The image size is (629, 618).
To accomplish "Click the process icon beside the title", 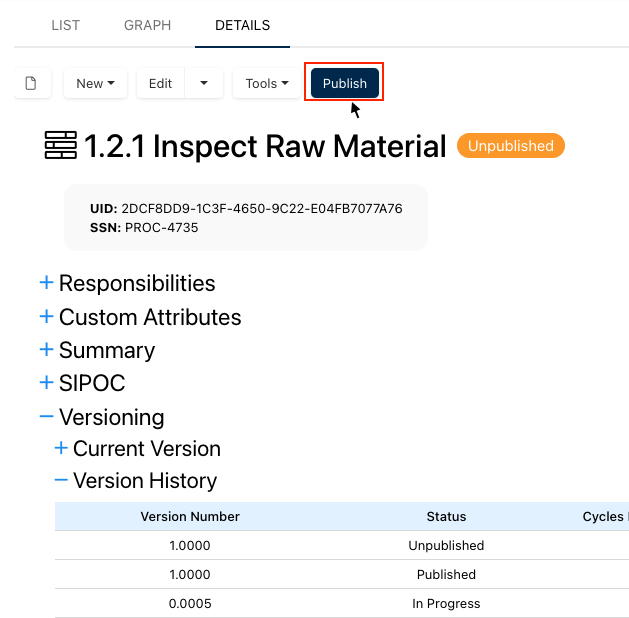I will [61, 146].
